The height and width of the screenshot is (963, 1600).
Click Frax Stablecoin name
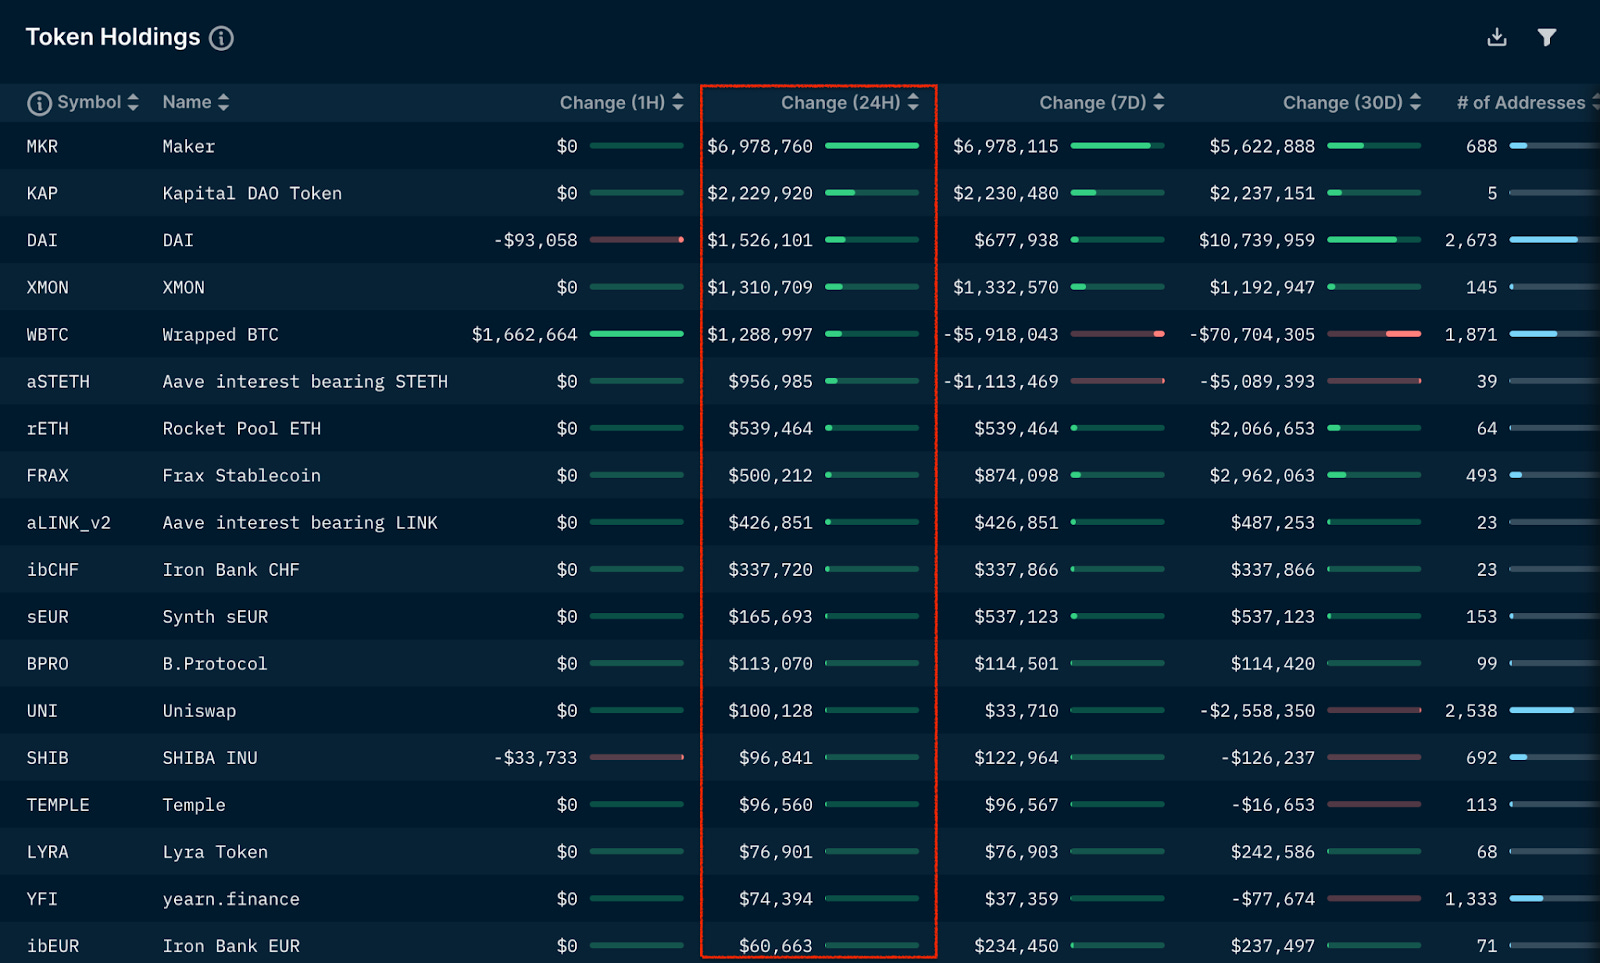click(242, 475)
